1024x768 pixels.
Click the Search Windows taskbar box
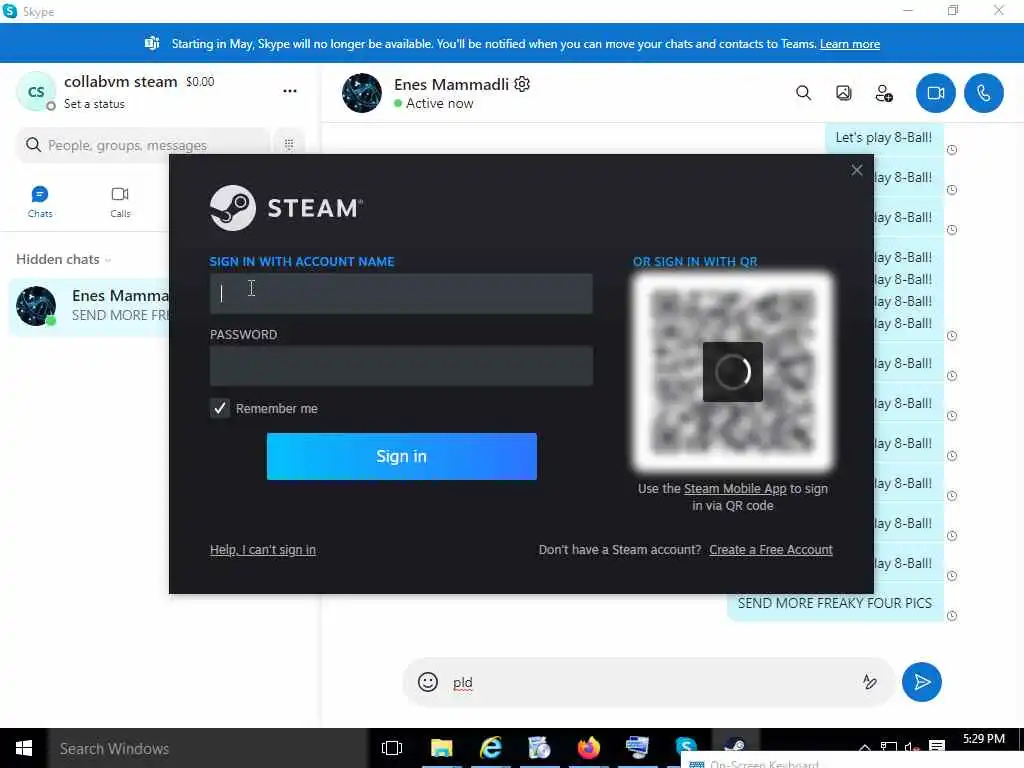click(x=208, y=748)
